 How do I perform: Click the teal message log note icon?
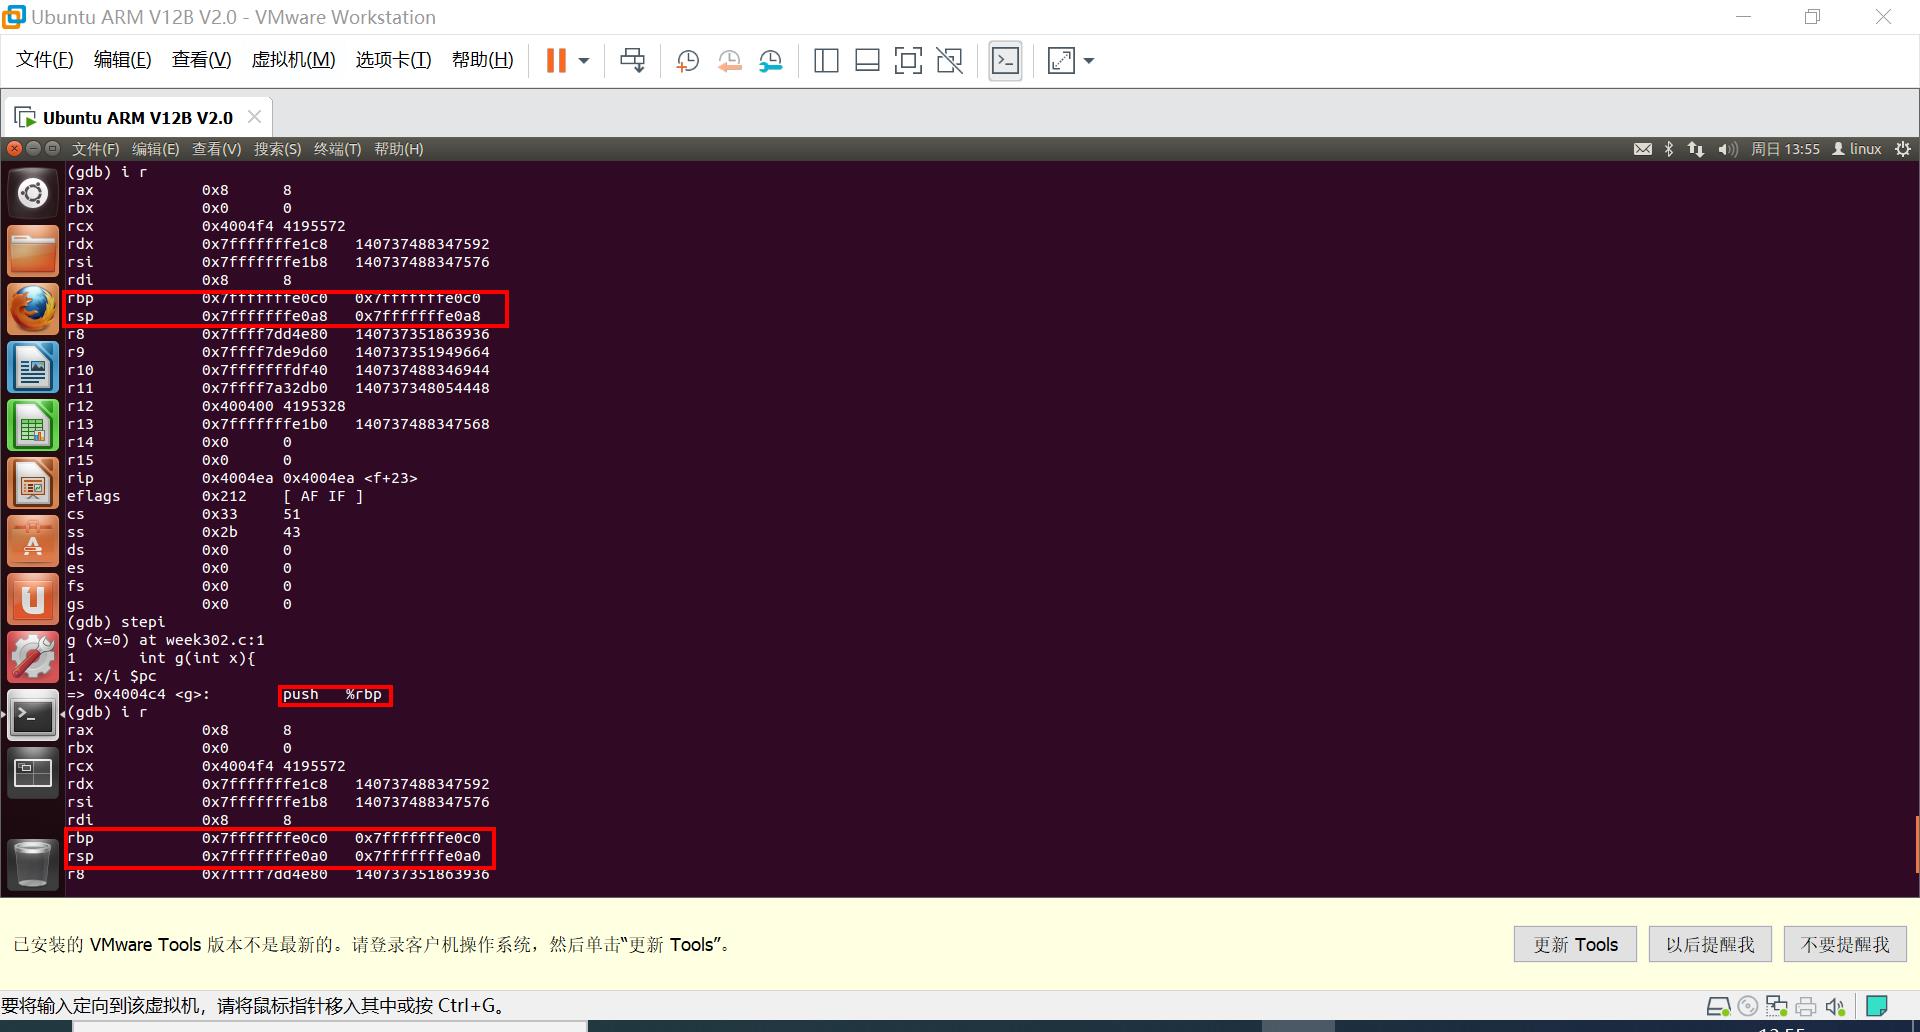point(1877,1006)
